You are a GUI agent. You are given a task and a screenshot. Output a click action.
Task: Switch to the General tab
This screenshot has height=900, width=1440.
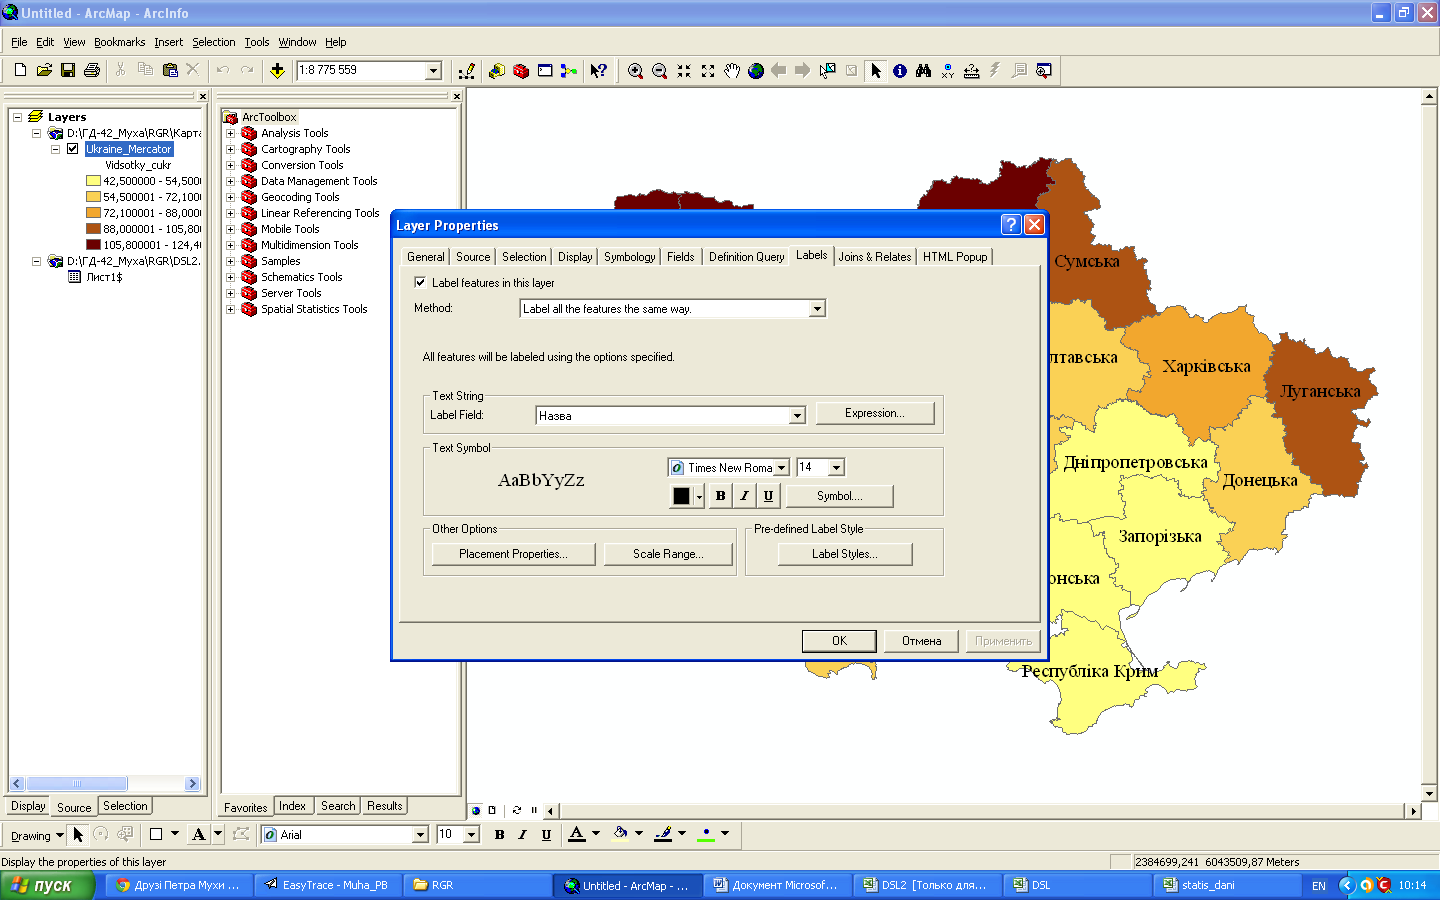(425, 257)
